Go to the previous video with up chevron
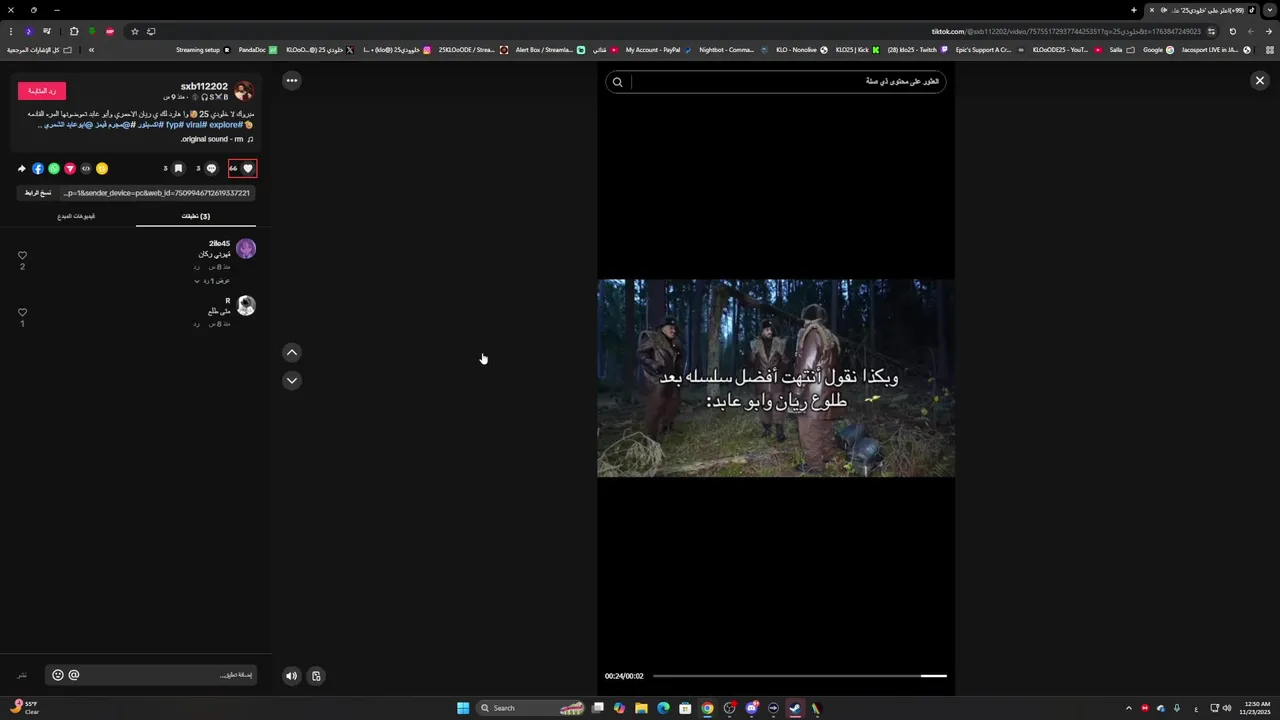The height and width of the screenshot is (720, 1280). pos(292,352)
